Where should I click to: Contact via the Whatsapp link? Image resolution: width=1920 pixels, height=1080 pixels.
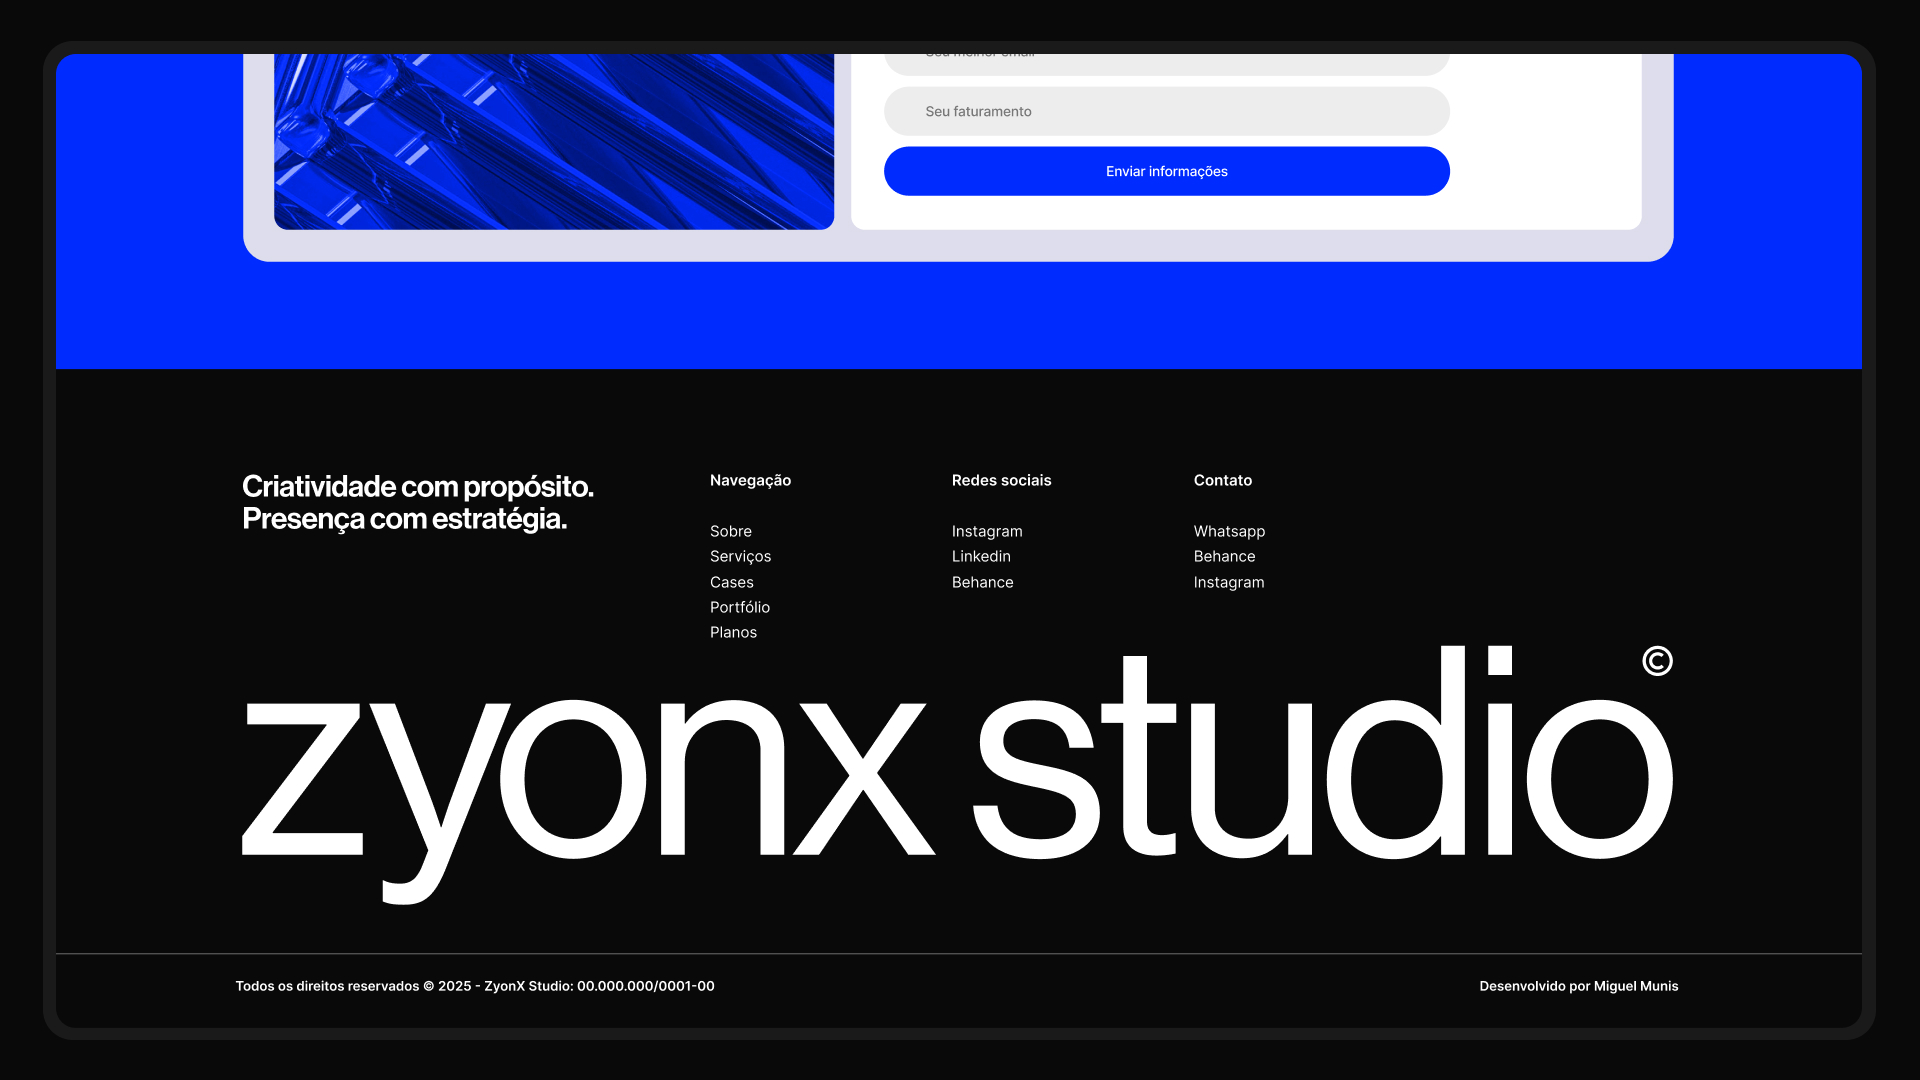pos(1228,531)
